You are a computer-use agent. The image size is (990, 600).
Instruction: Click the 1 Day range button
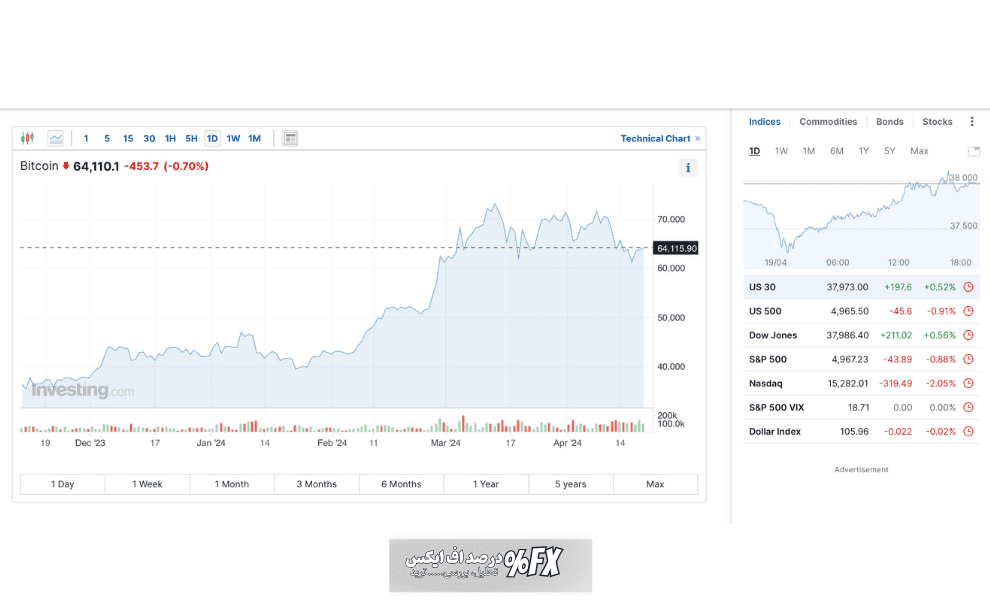[63, 484]
